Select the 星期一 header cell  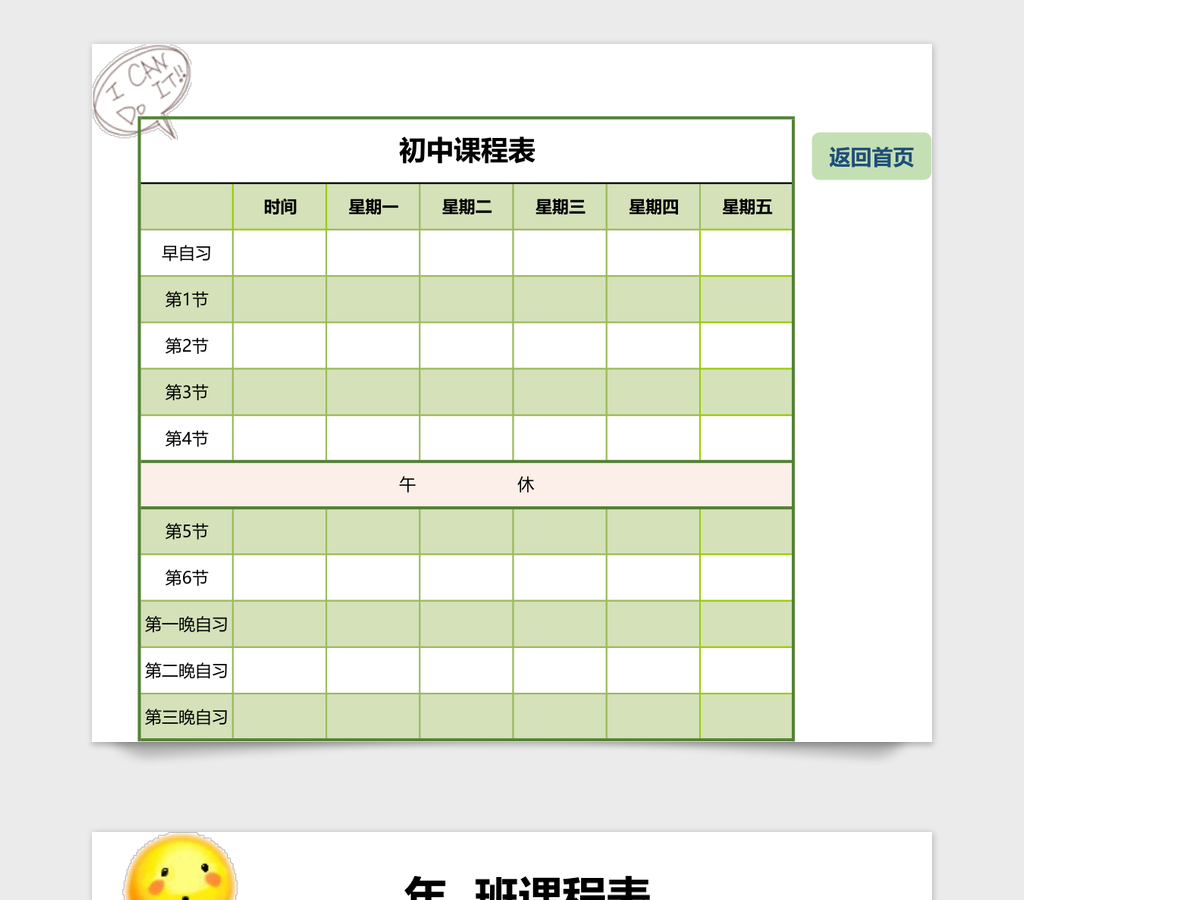373,207
